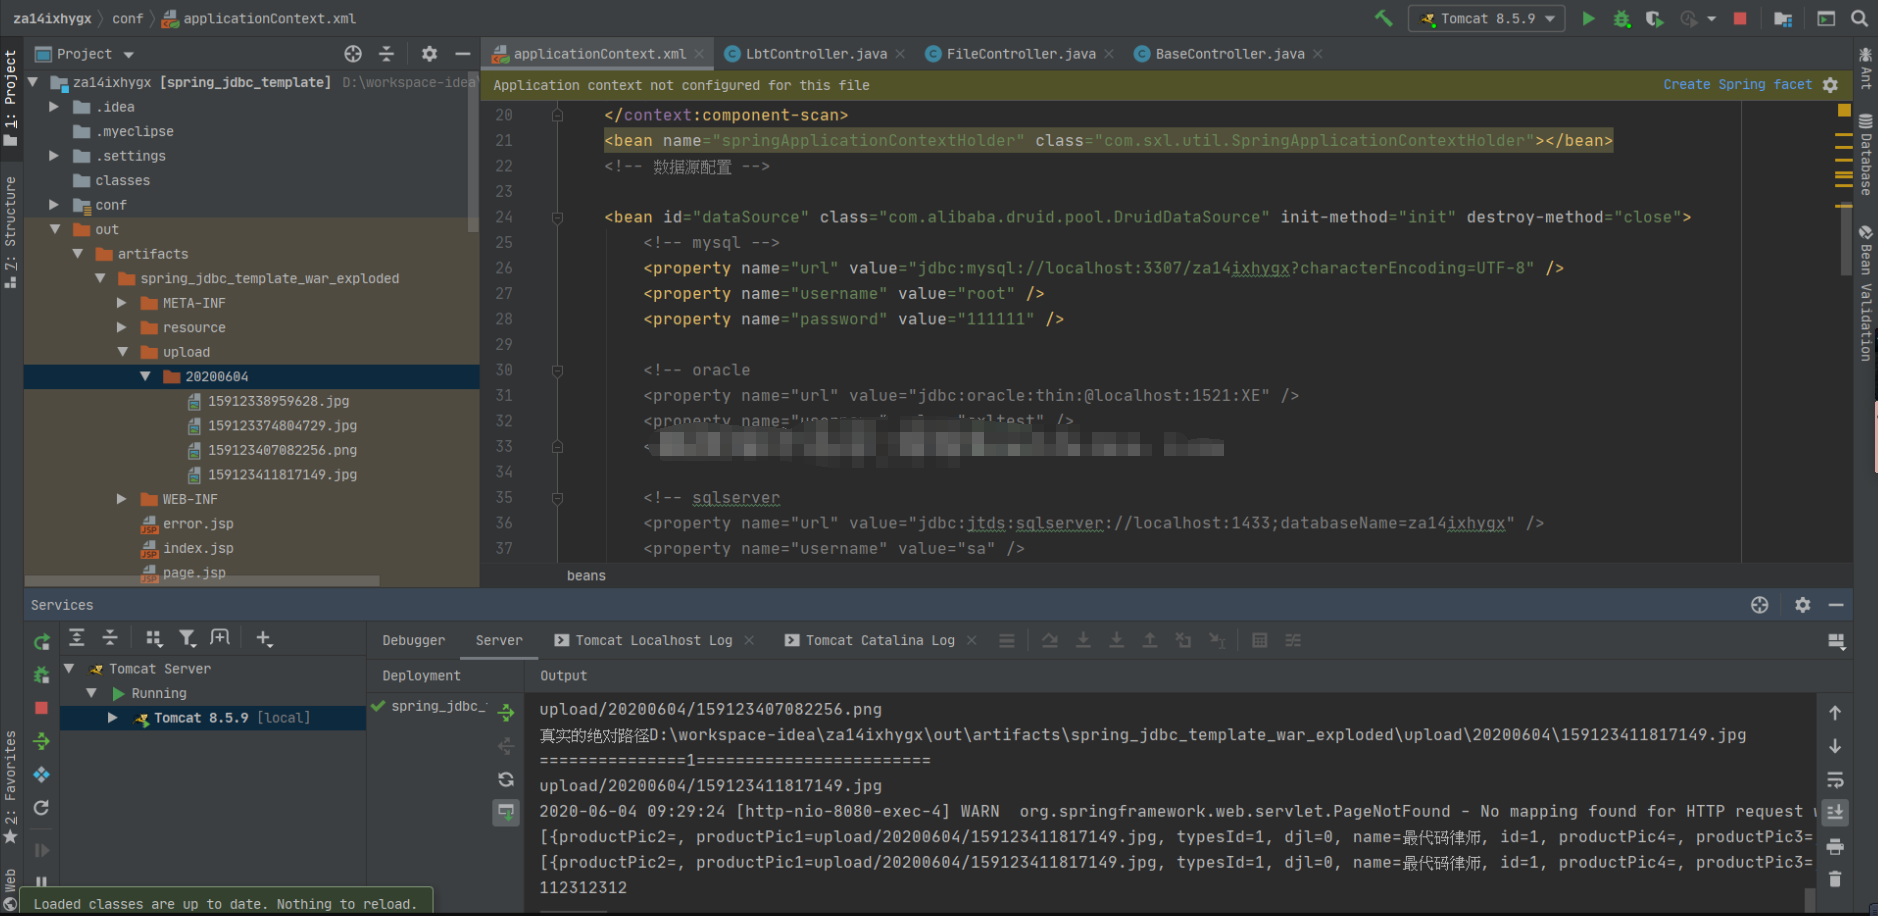Add a service with the plus icon
Screen dimensions: 1878x916
[x=264, y=638]
